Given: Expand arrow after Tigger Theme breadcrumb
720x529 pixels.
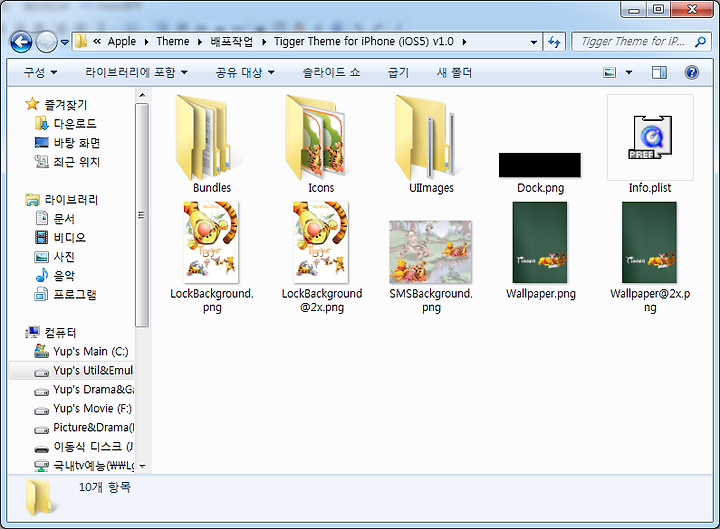Looking at the screenshot, I should coord(464,42).
